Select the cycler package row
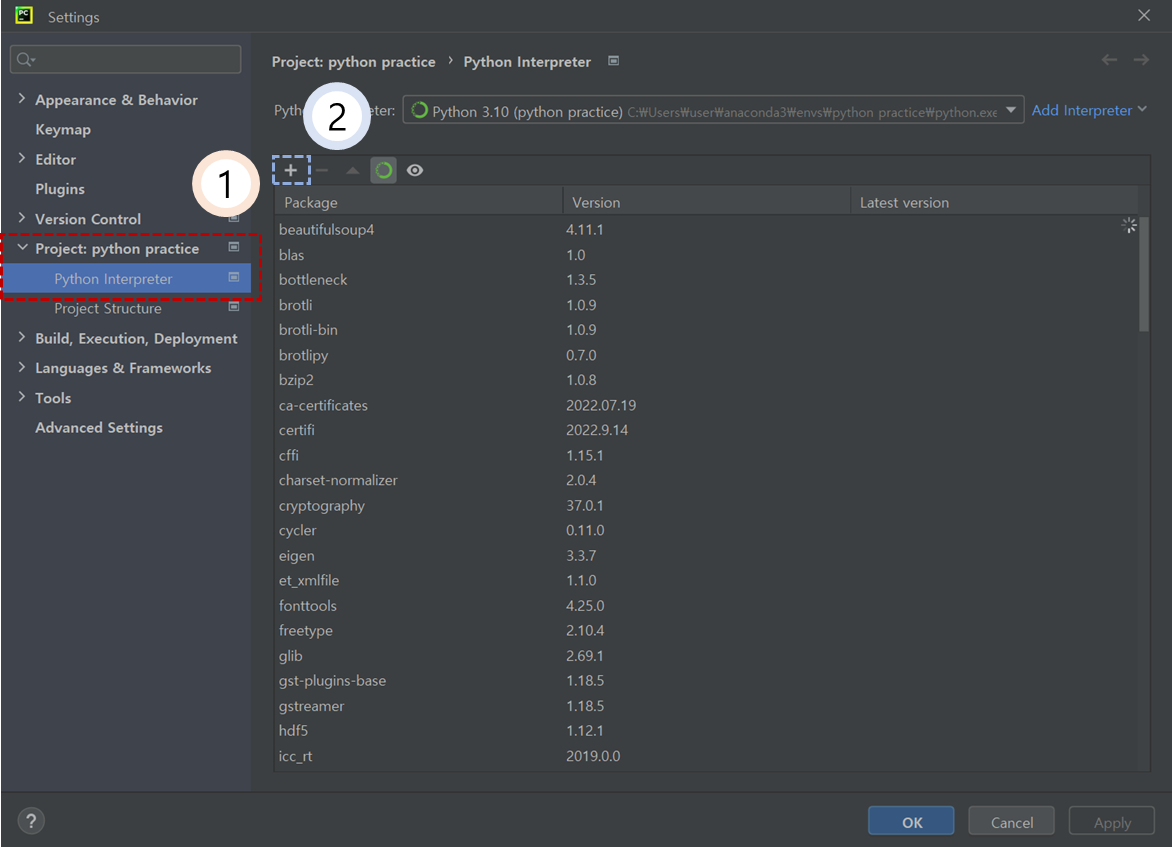This screenshot has height=847, width=1172. (x=706, y=530)
